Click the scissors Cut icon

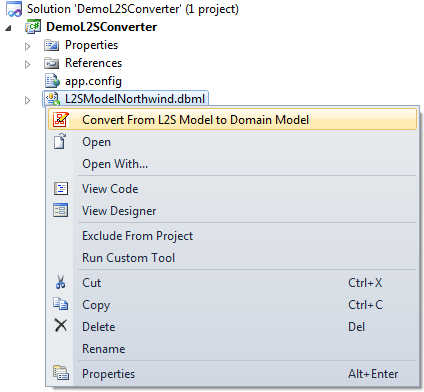(60, 282)
